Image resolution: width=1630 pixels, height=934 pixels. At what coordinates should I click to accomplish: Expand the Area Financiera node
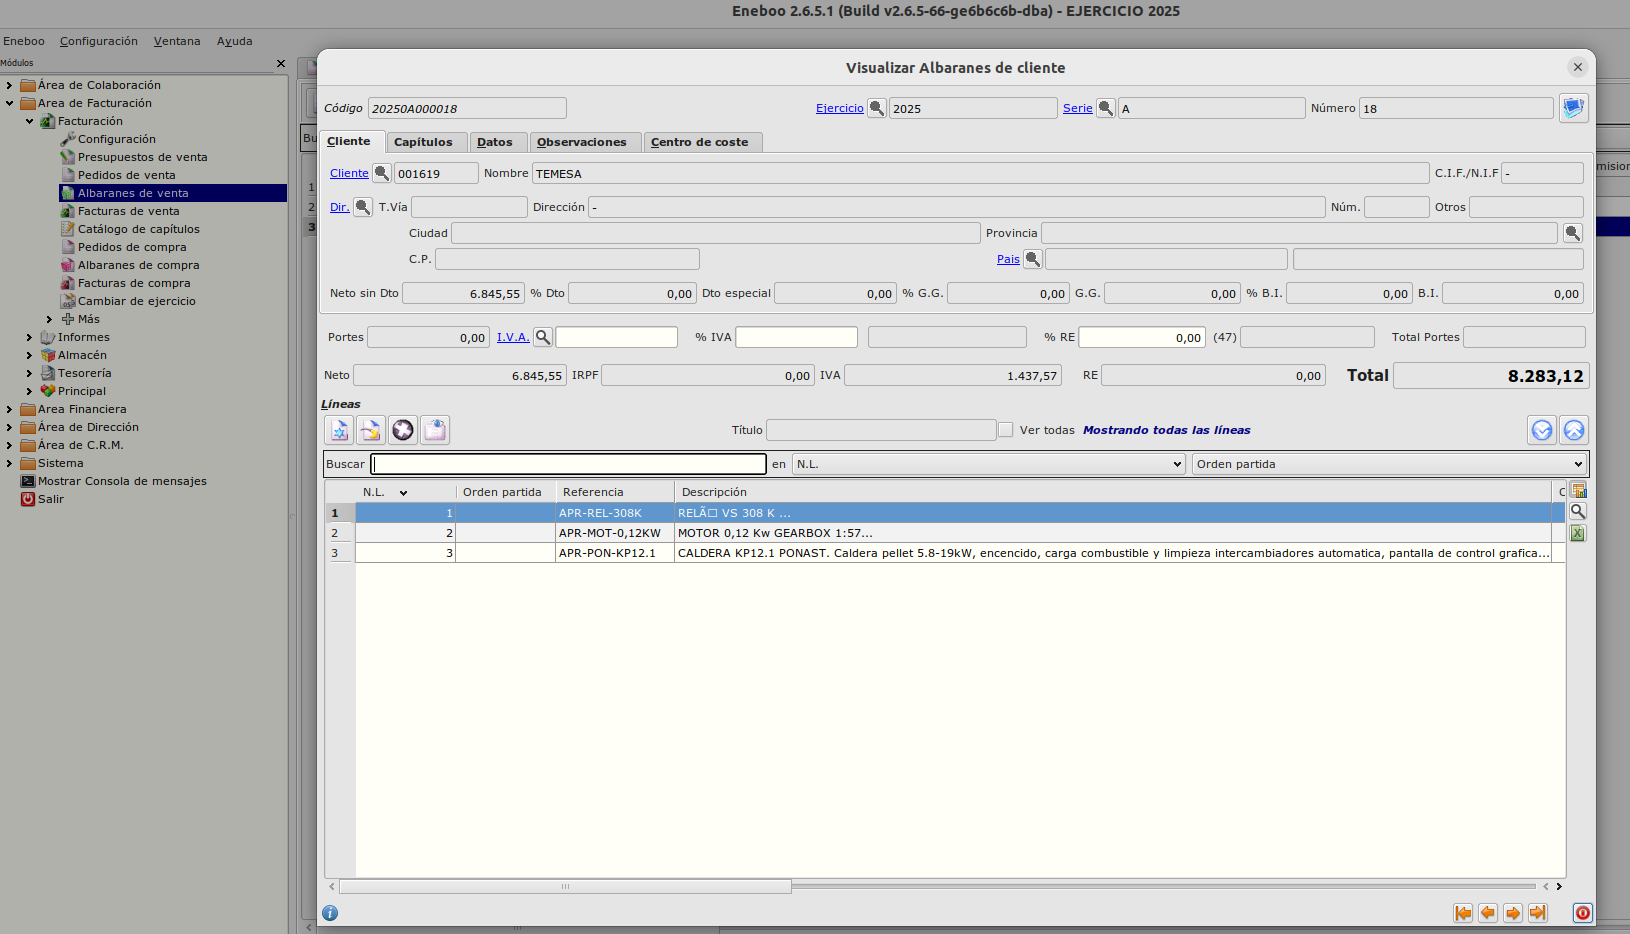coord(10,409)
